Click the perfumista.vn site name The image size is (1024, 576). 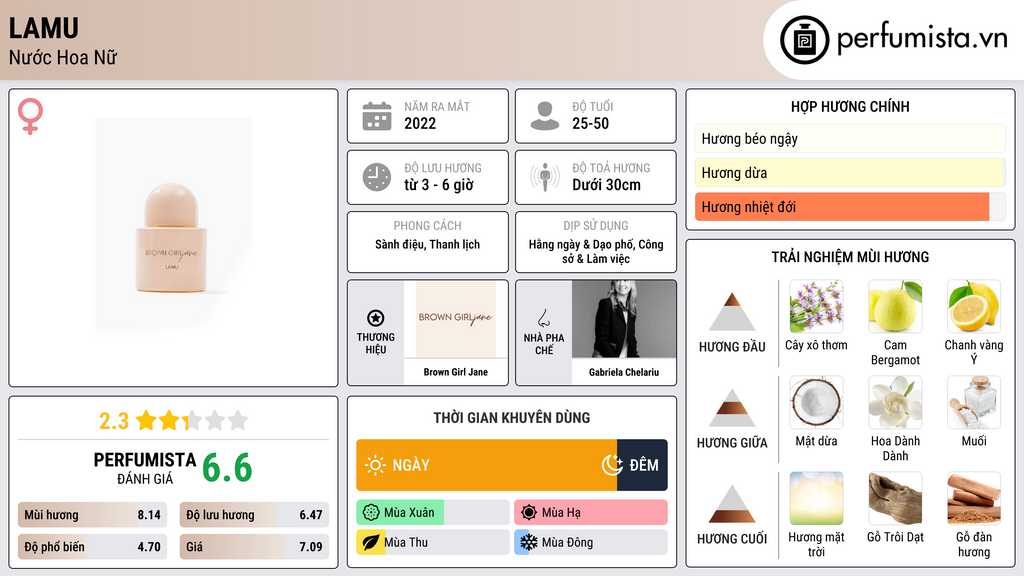click(x=922, y=39)
